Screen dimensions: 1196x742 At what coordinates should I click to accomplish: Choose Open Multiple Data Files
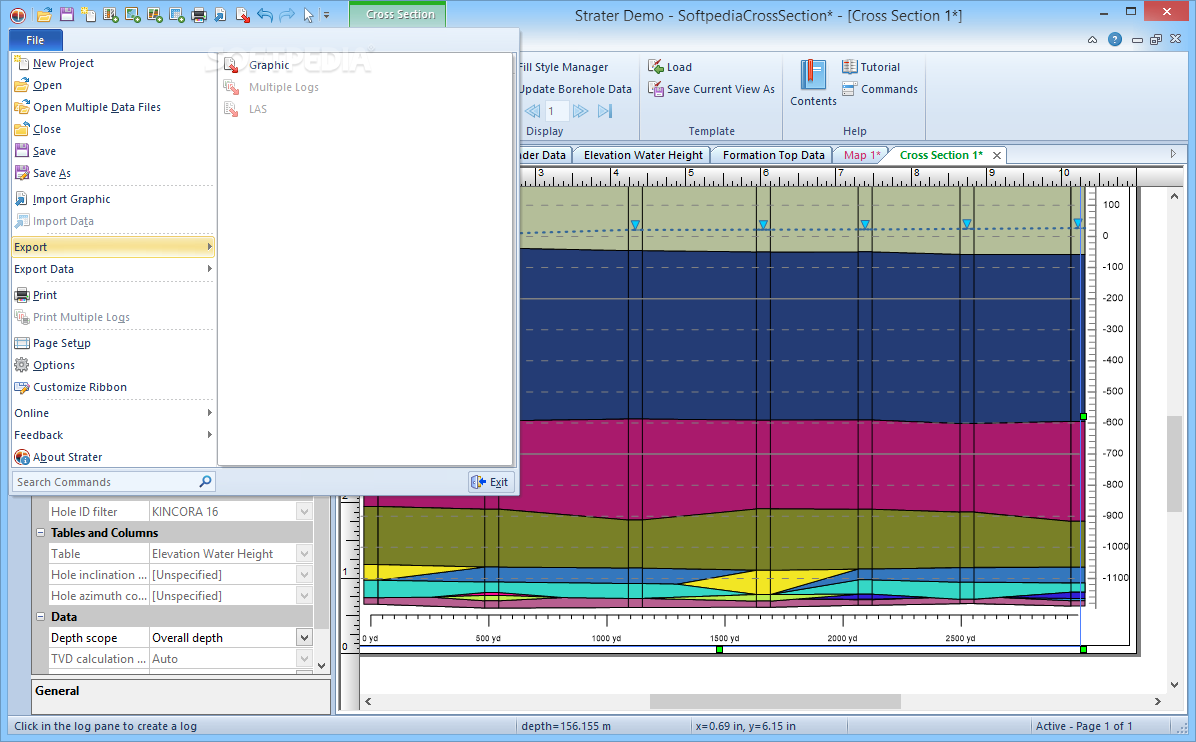113,108
